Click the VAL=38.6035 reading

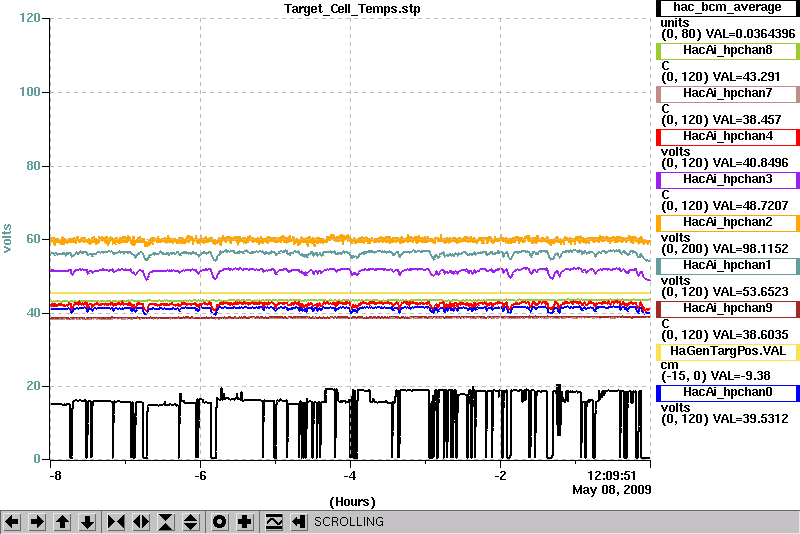751,335
